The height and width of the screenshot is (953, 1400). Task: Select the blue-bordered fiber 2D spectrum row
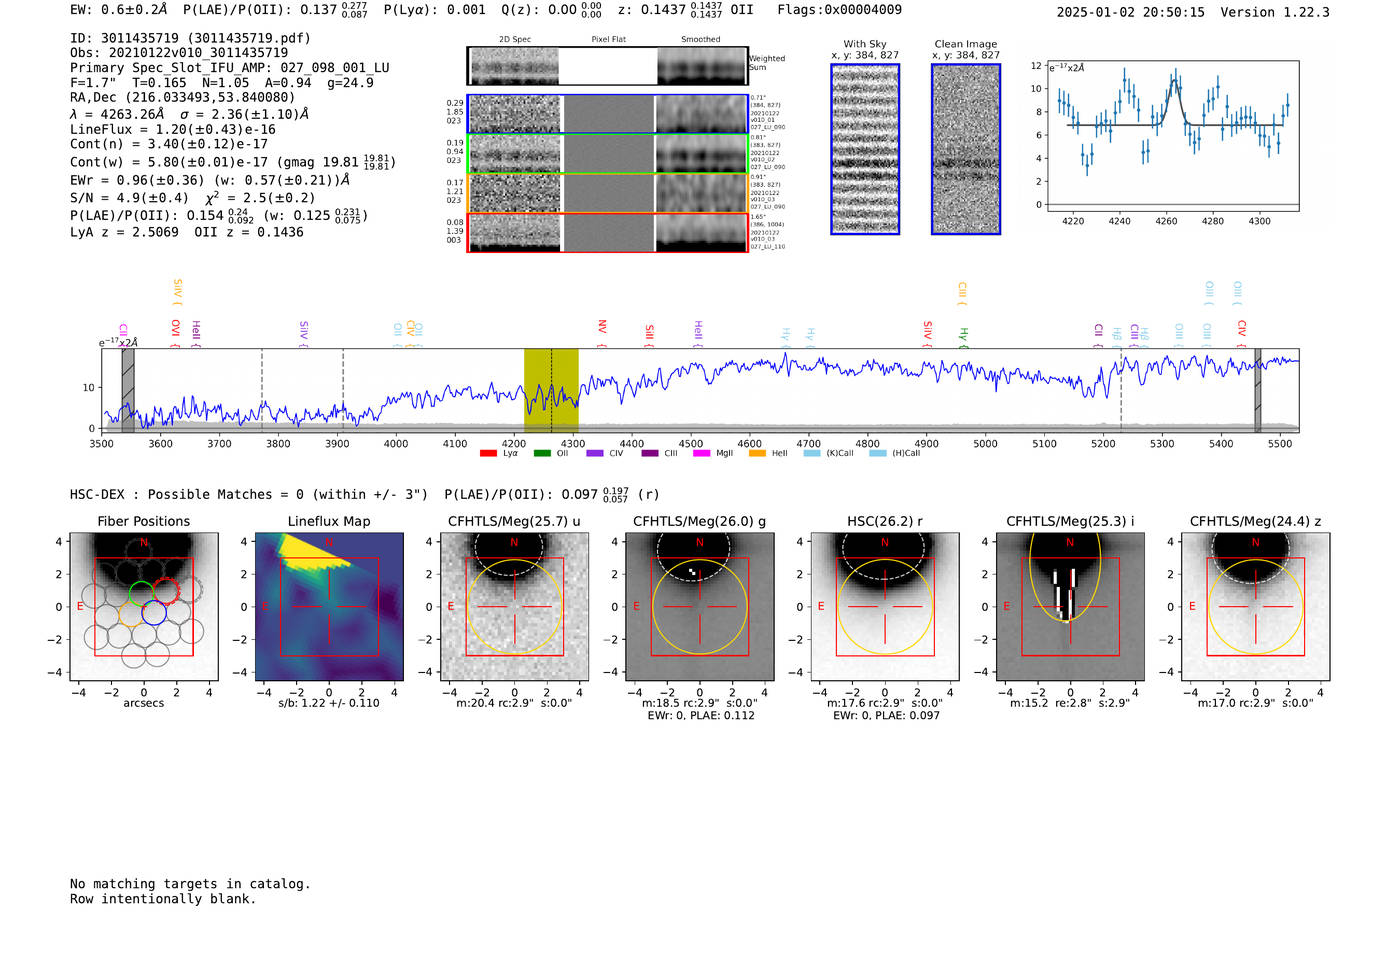[608, 114]
